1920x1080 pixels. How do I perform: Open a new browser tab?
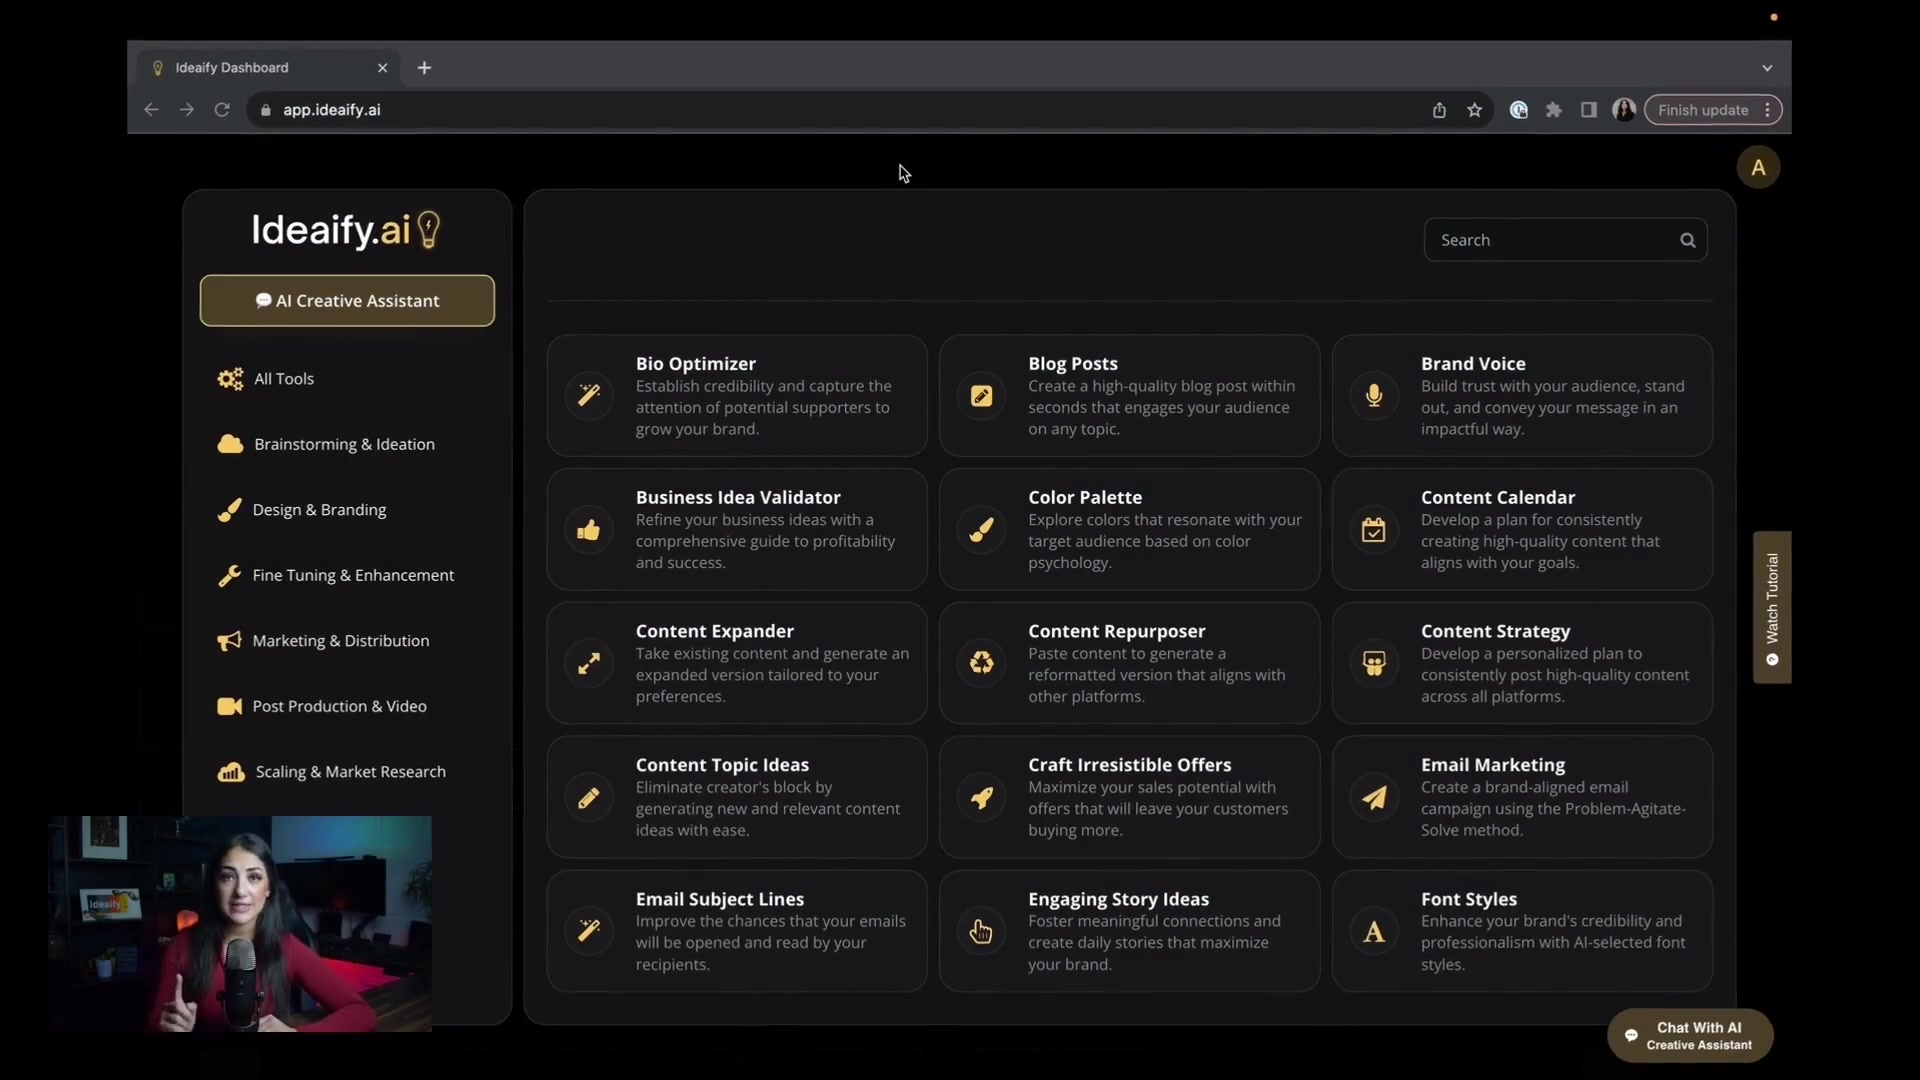click(x=424, y=68)
